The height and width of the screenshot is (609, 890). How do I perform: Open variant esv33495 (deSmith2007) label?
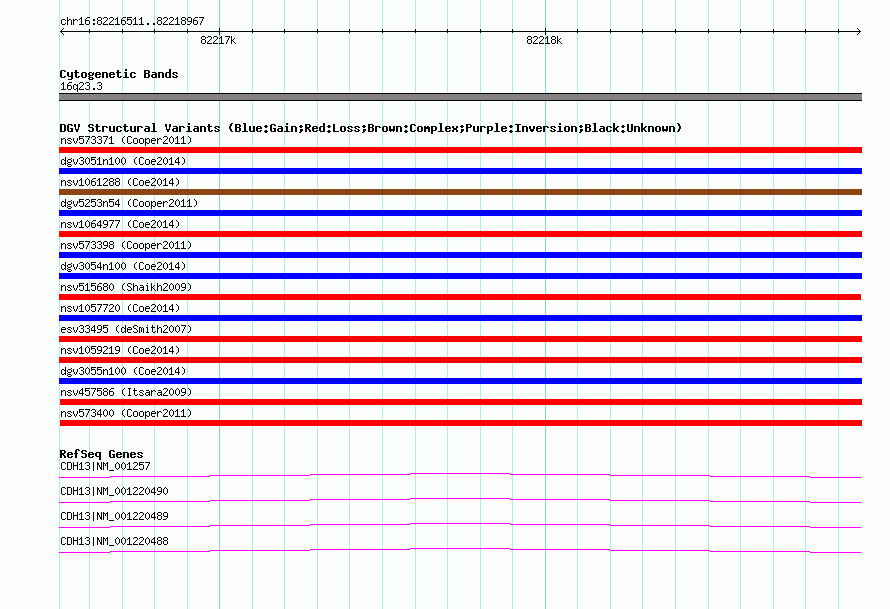click(126, 329)
